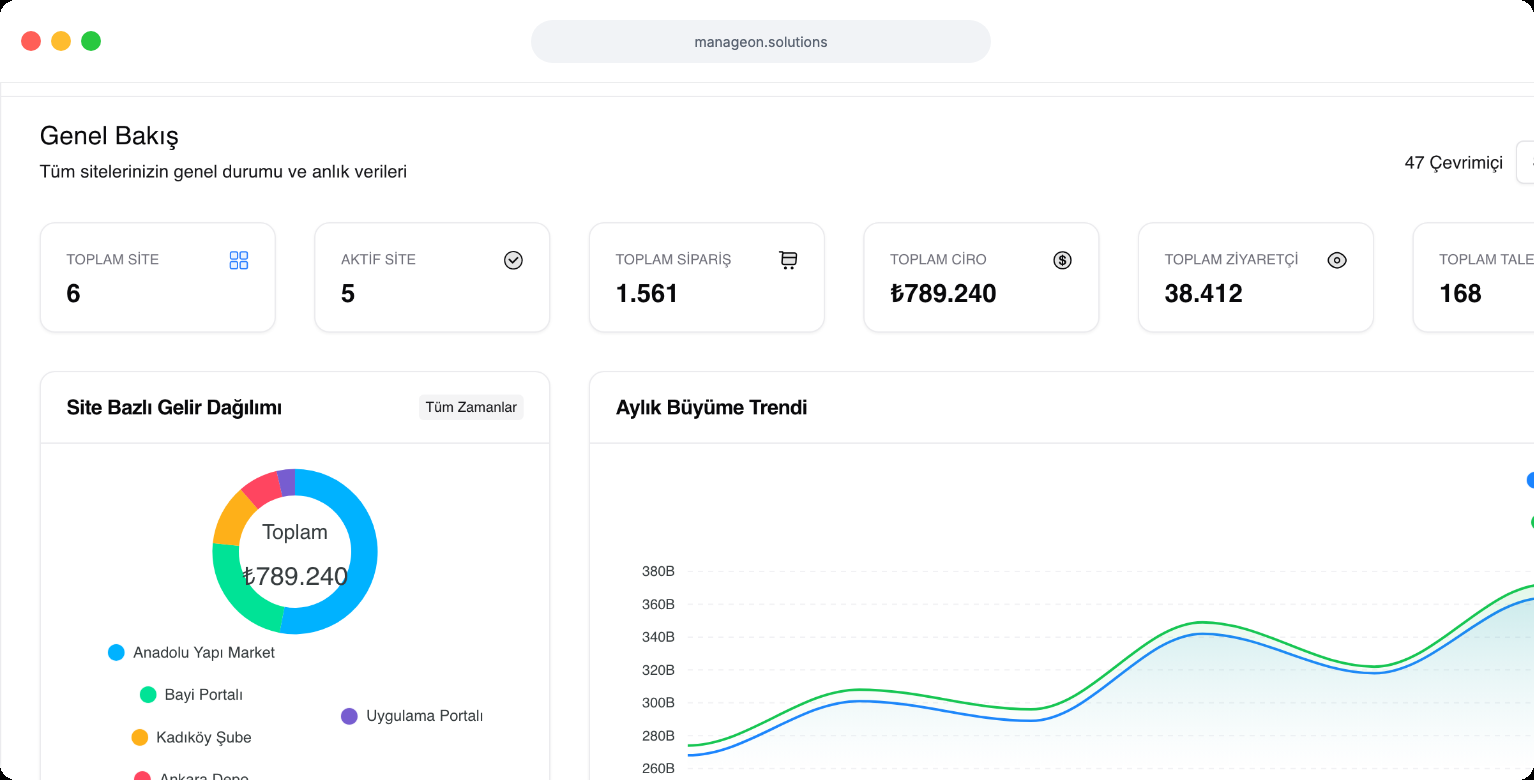Click the dollar coin icon in Toplam Ciro card

(1062, 261)
